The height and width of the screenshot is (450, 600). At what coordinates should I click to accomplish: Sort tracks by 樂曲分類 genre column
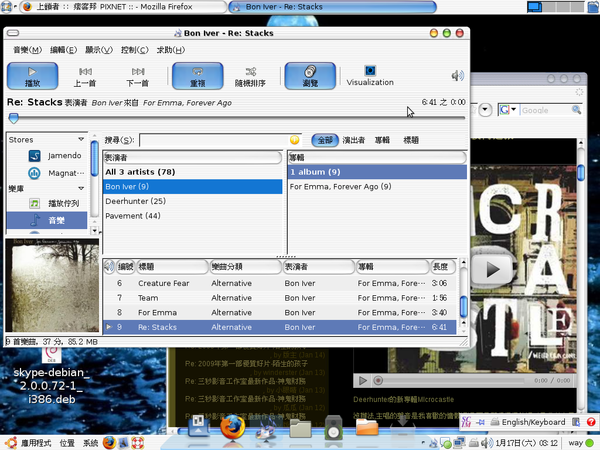coord(246,266)
